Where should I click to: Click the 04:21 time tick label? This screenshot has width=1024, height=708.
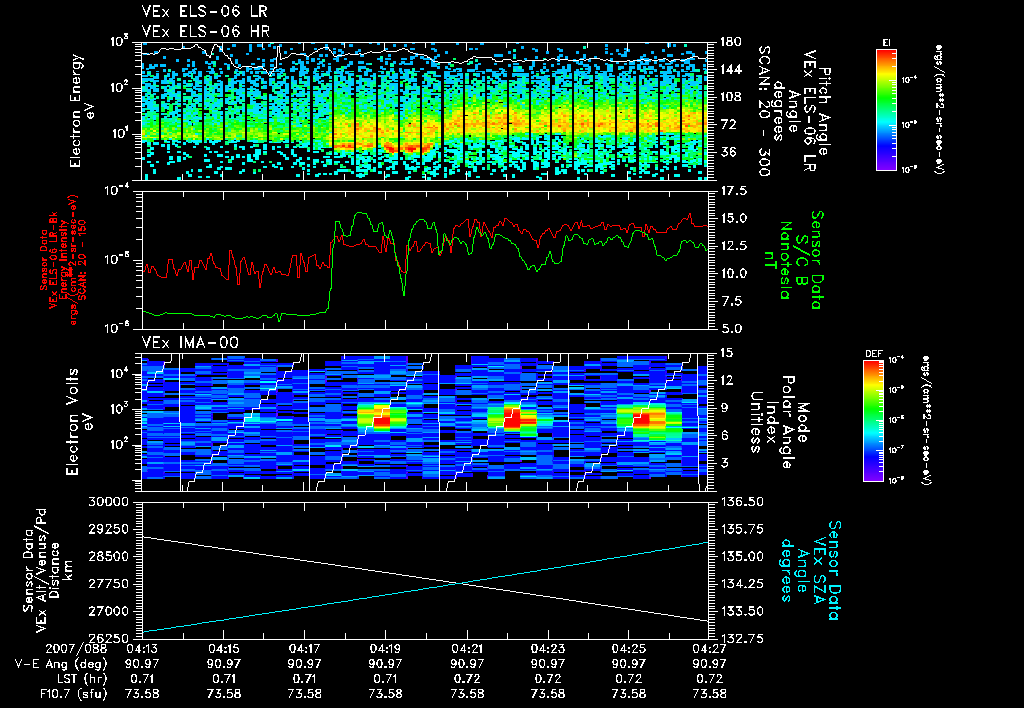coord(467,649)
